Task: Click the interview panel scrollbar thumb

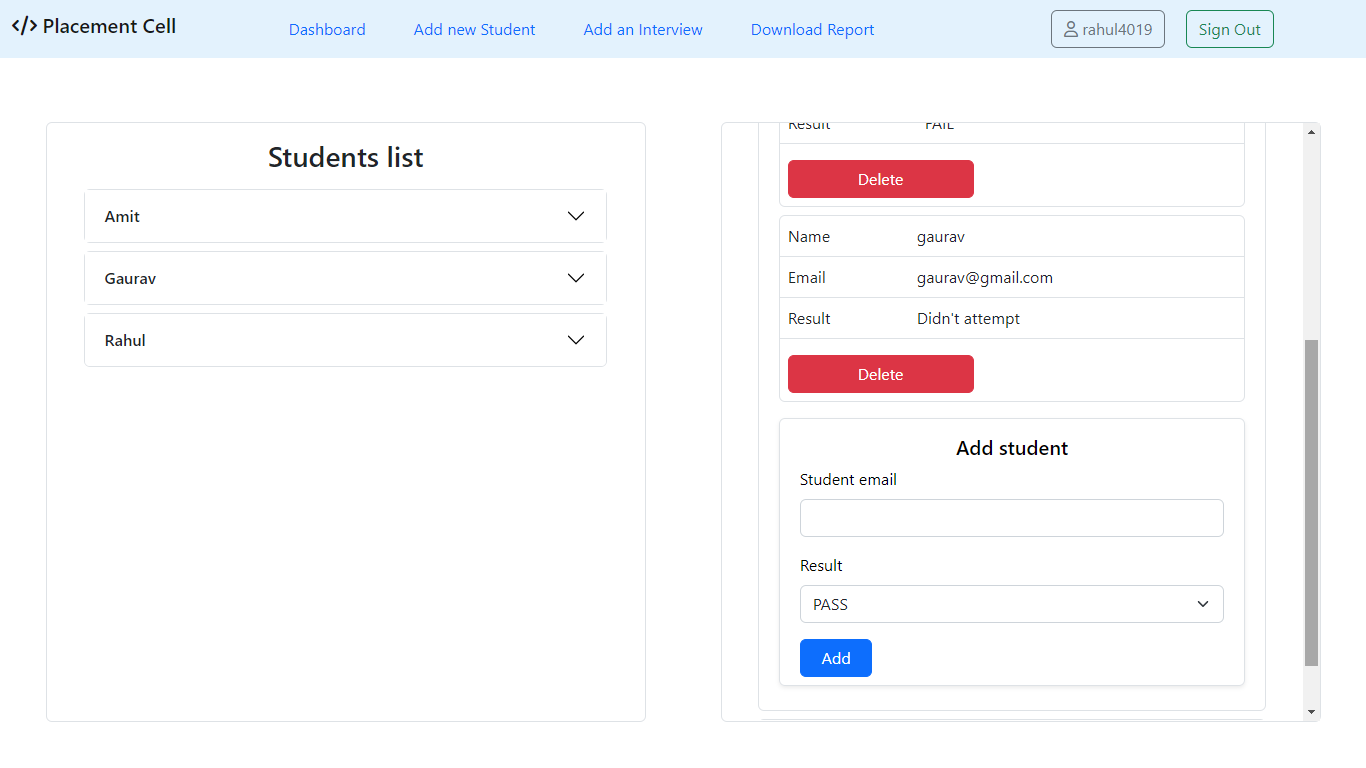Action: [x=1312, y=503]
